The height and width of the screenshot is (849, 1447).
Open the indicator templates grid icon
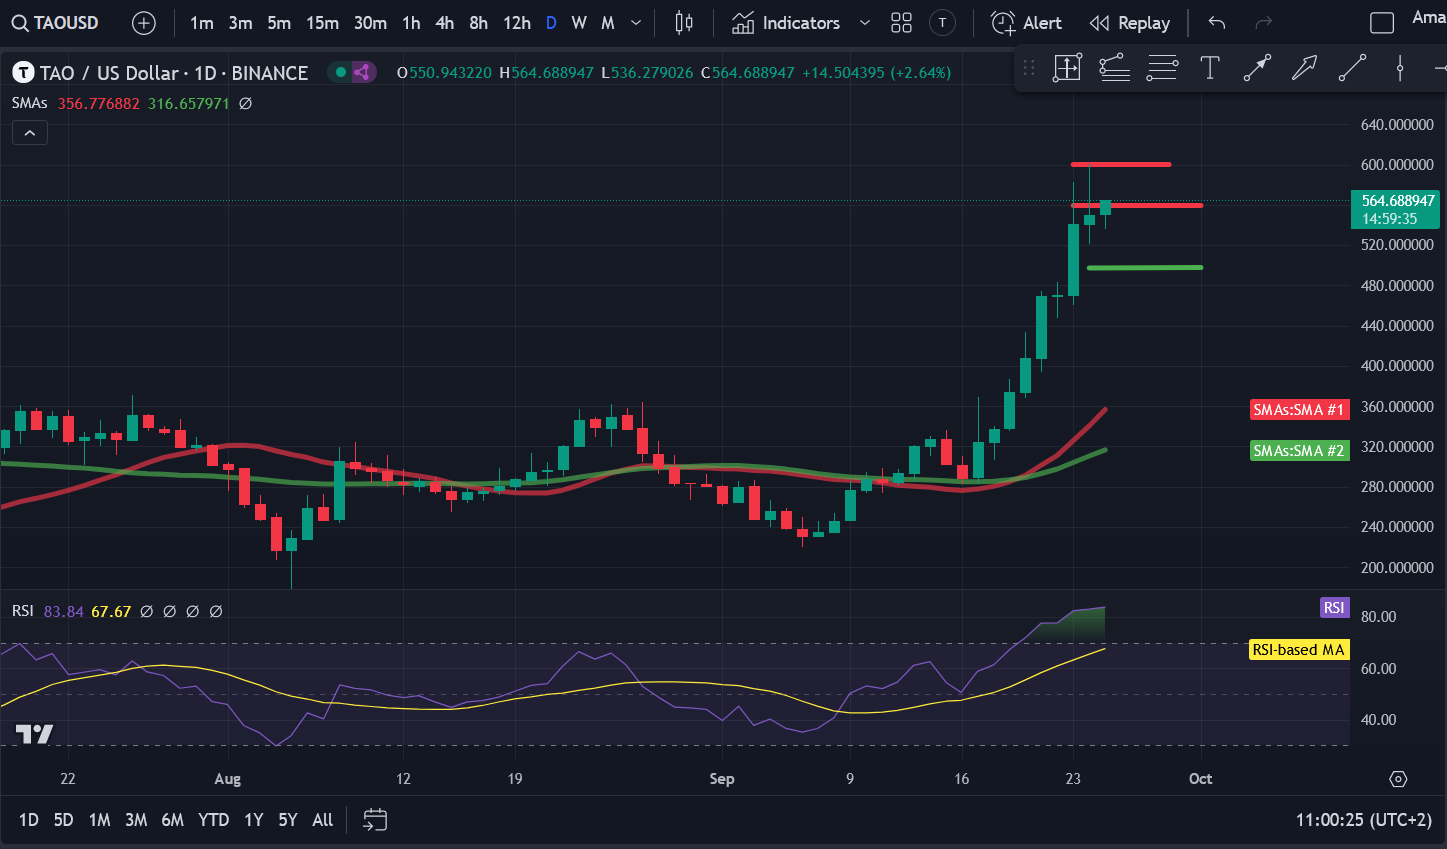click(901, 23)
